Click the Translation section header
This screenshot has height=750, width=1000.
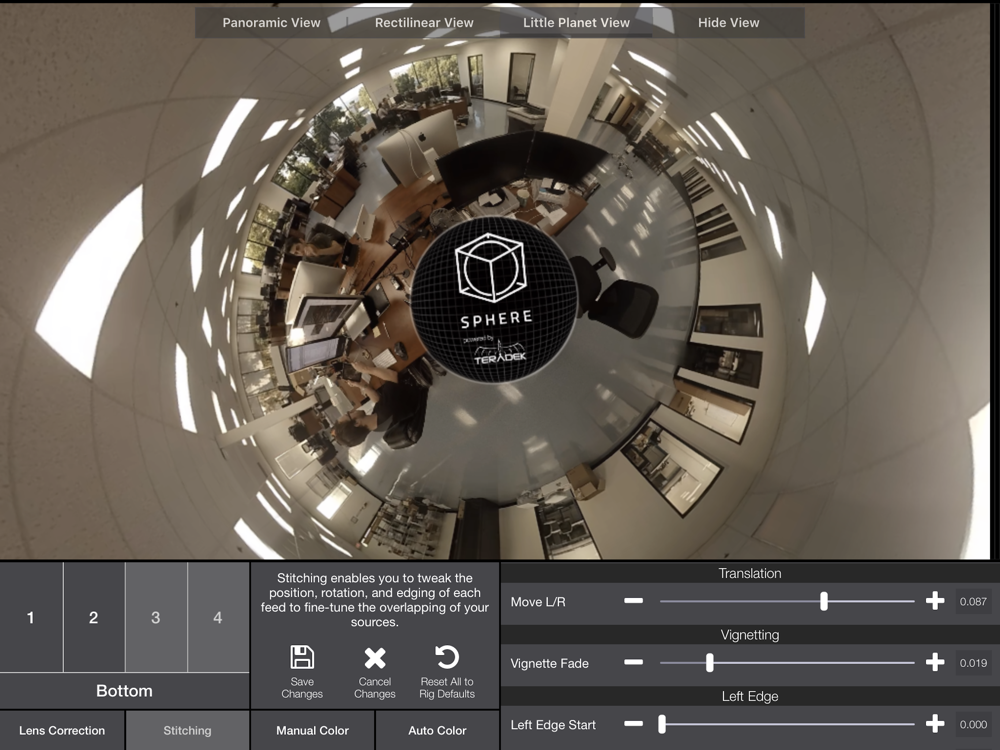[x=750, y=573]
